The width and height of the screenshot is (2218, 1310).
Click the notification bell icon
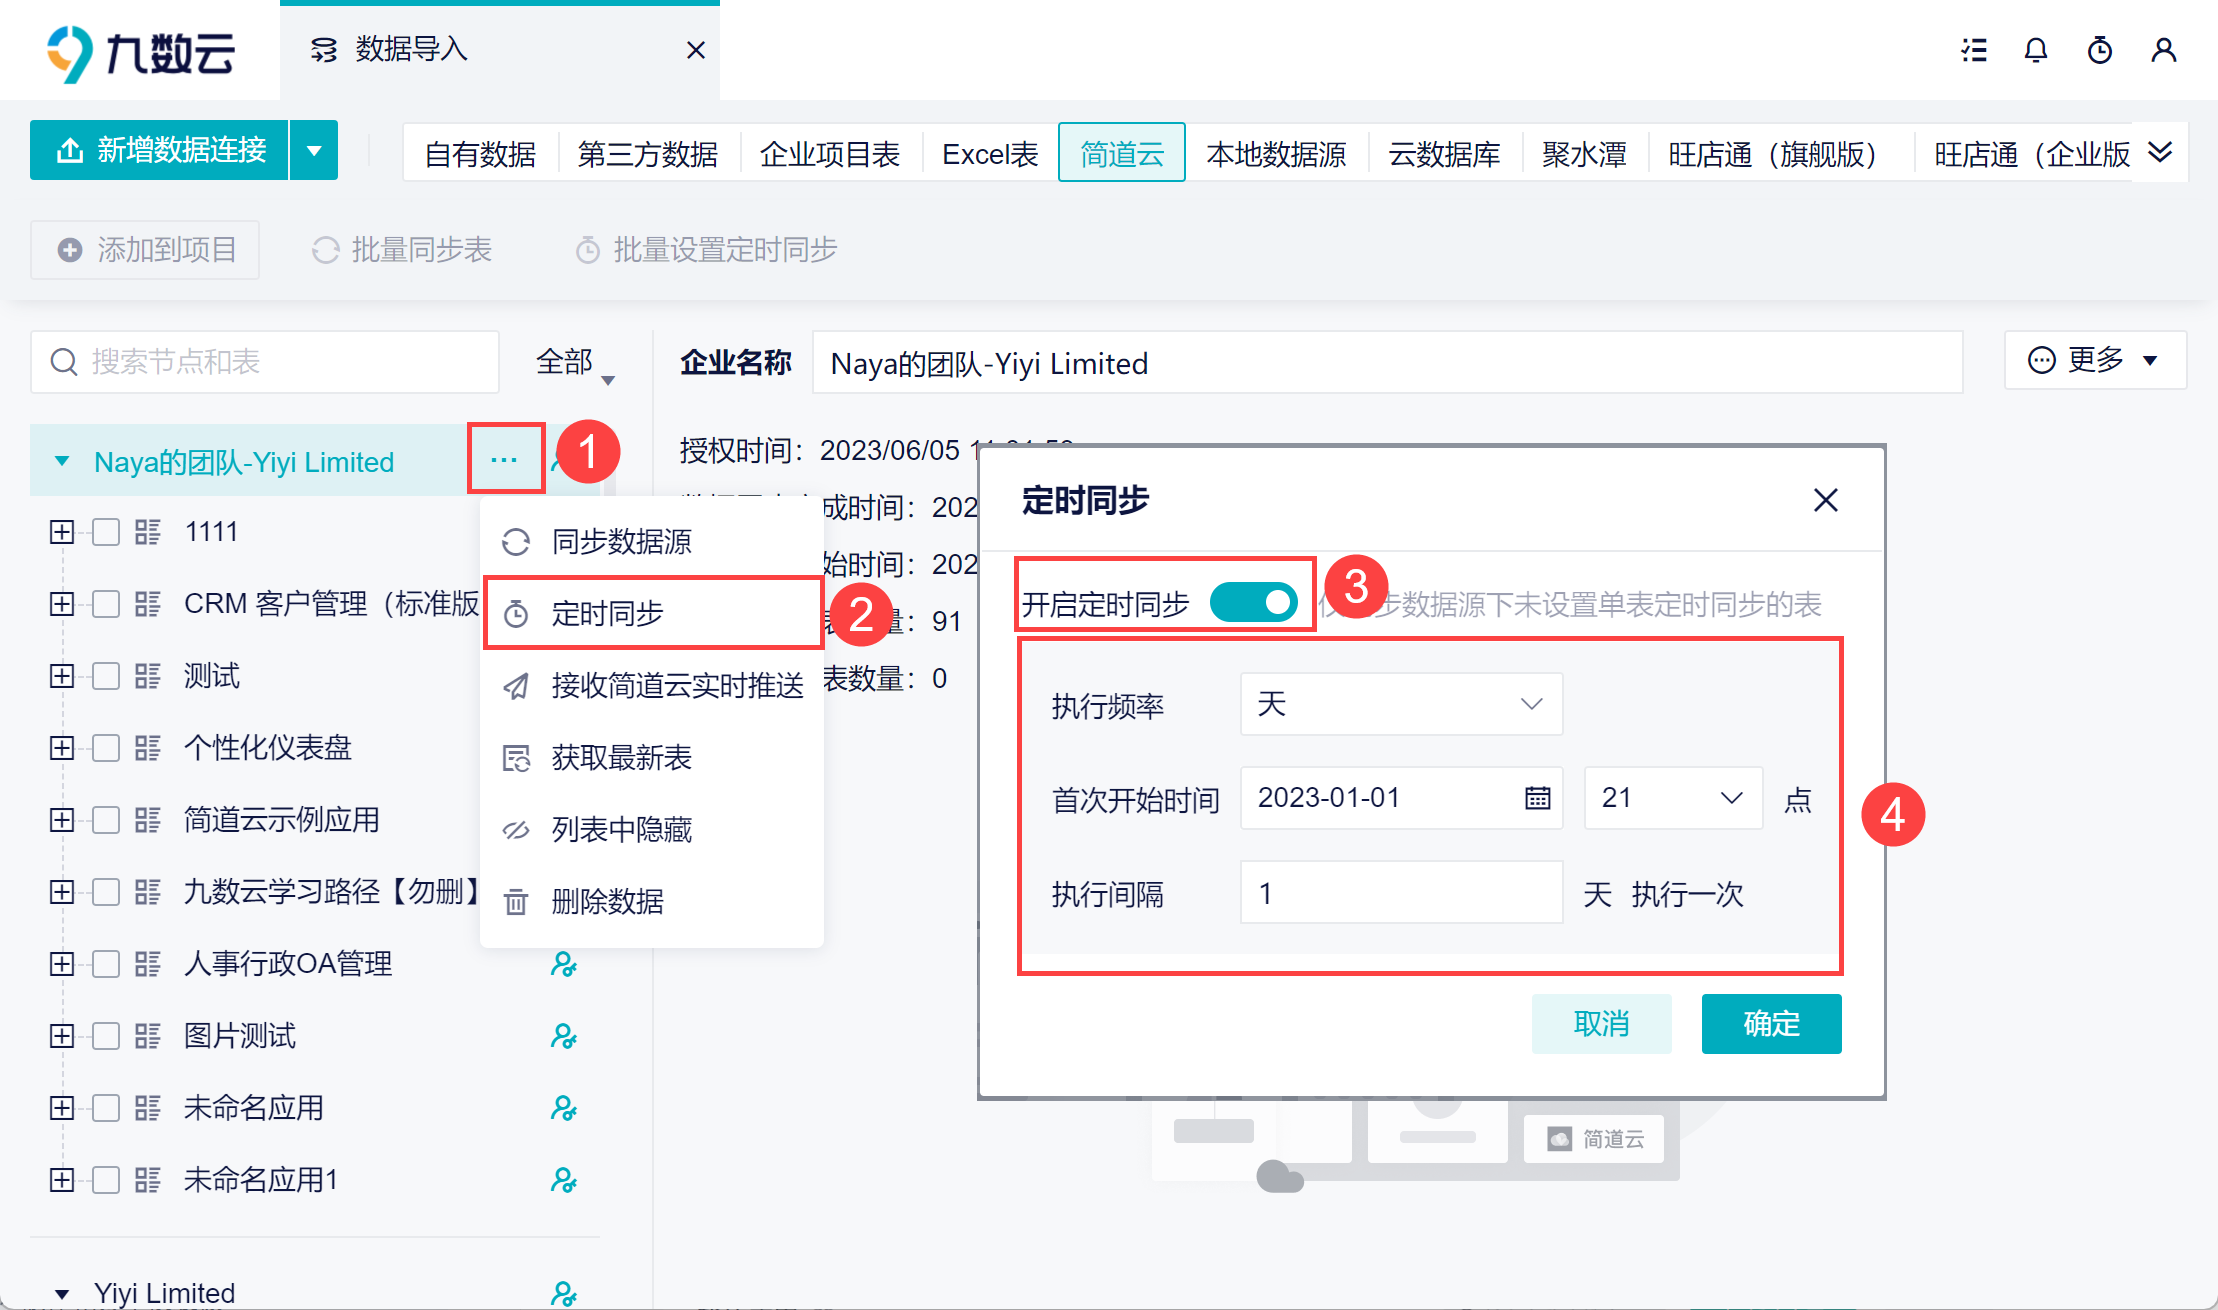point(2035,50)
